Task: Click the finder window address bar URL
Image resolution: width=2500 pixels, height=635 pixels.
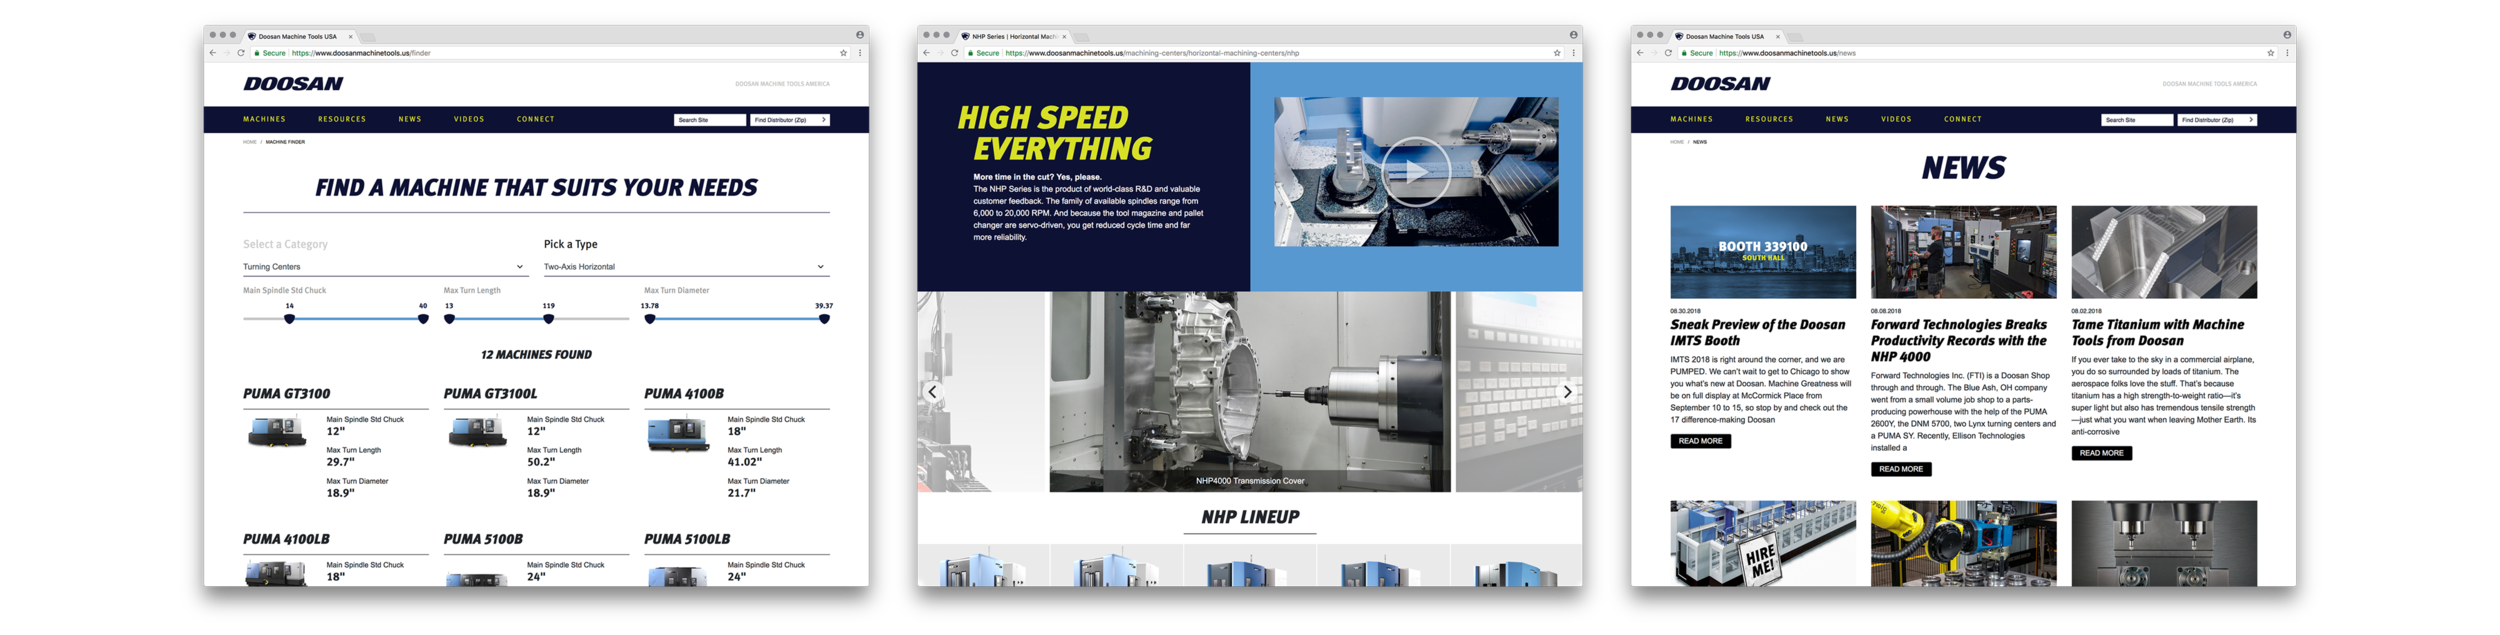Action: (x=361, y=53)
